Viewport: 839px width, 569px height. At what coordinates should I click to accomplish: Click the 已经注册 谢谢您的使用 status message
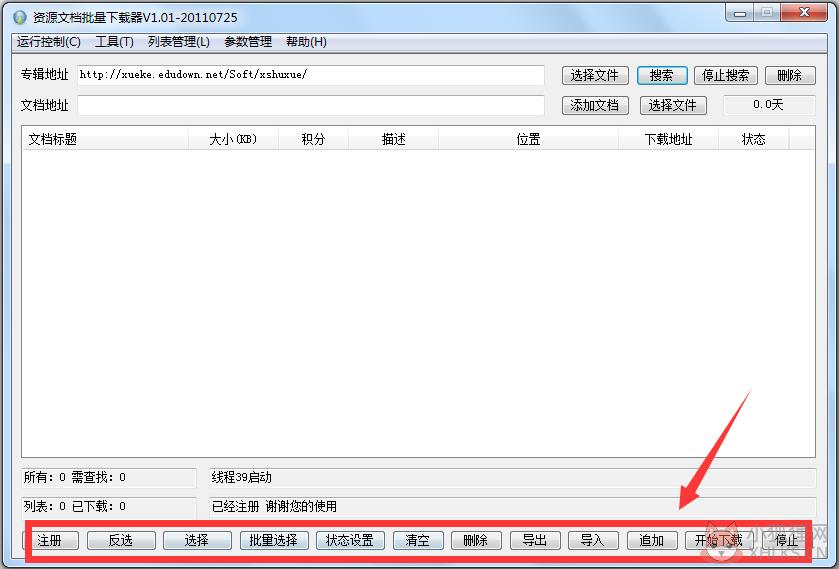pyautogui.click(x=274, y=506)
